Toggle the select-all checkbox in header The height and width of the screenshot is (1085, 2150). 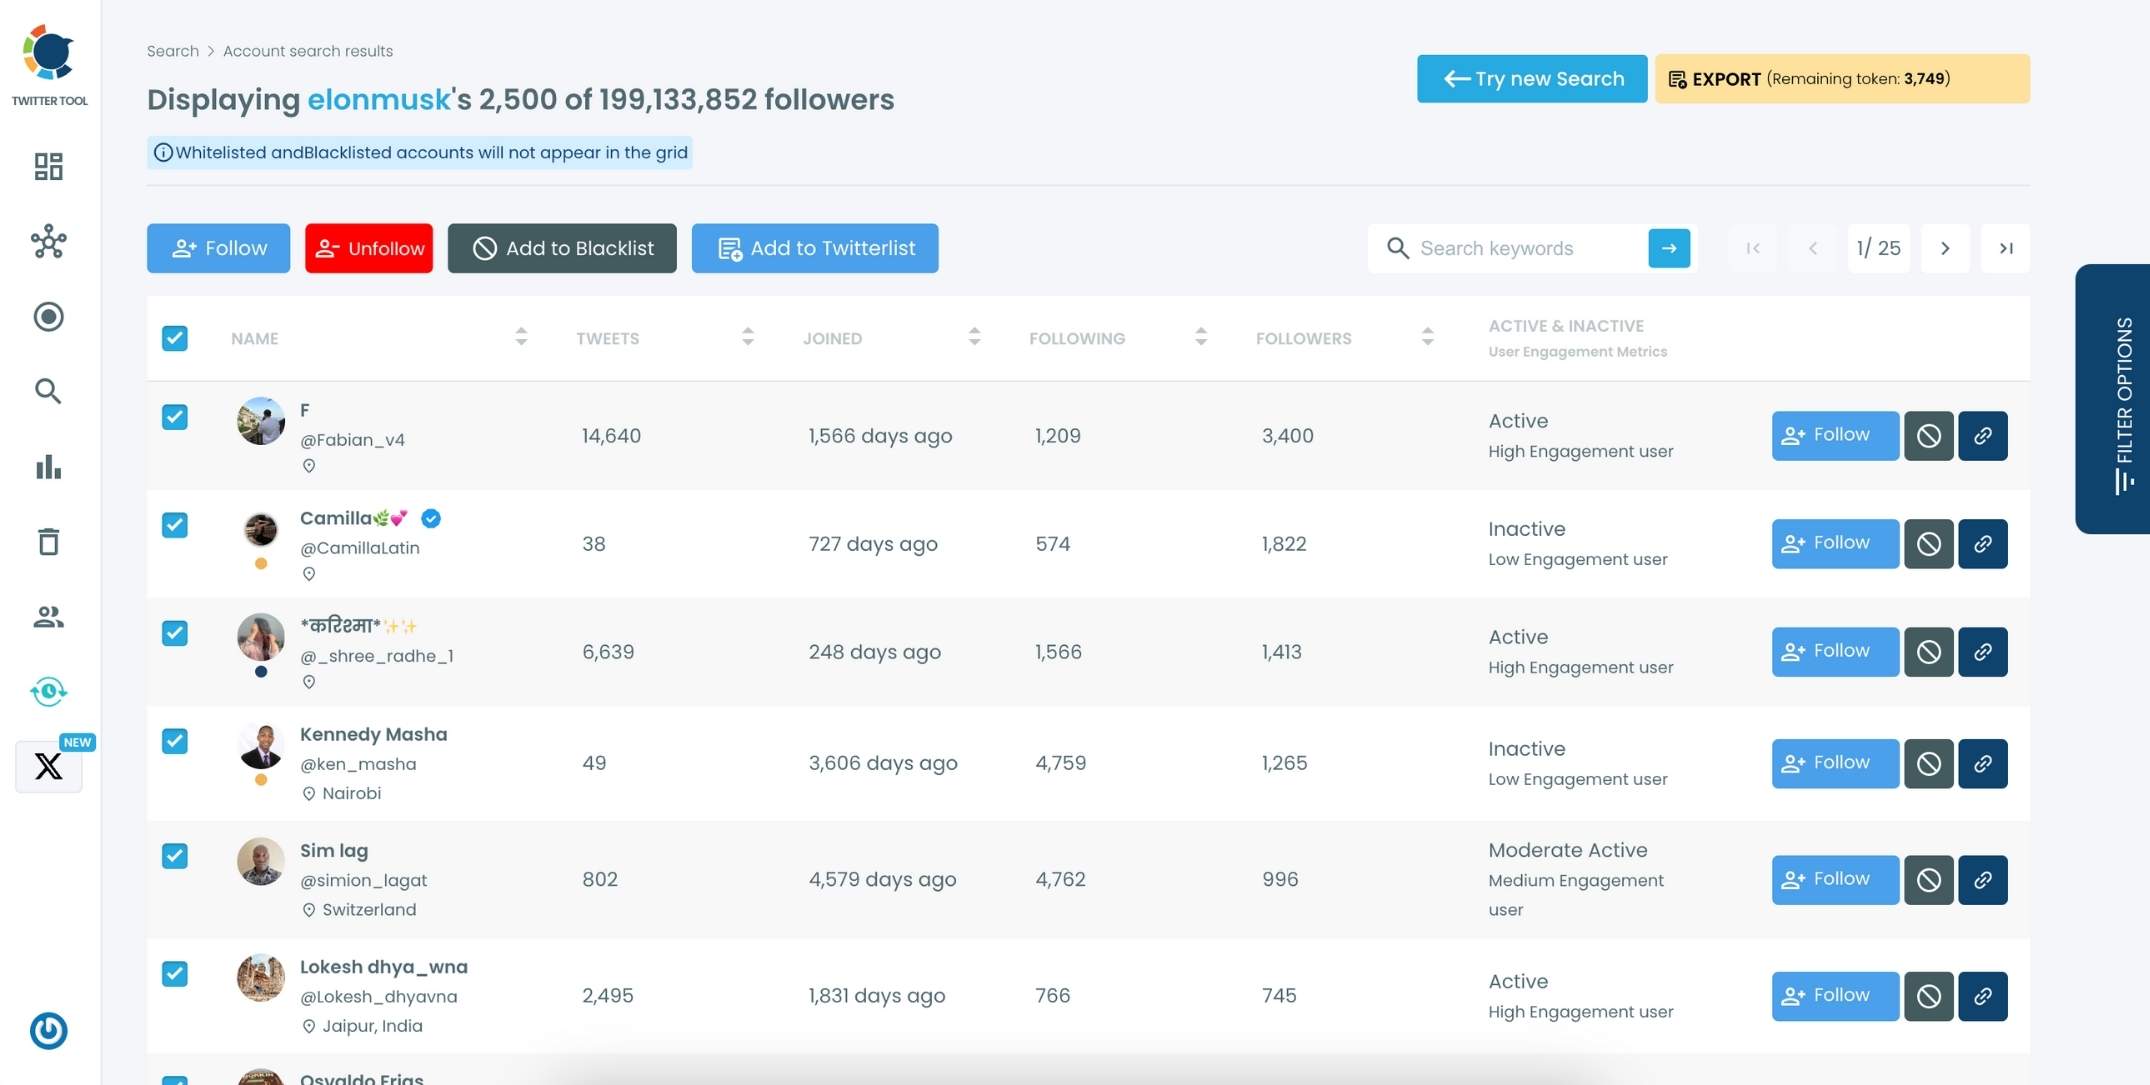pos(175,338)
